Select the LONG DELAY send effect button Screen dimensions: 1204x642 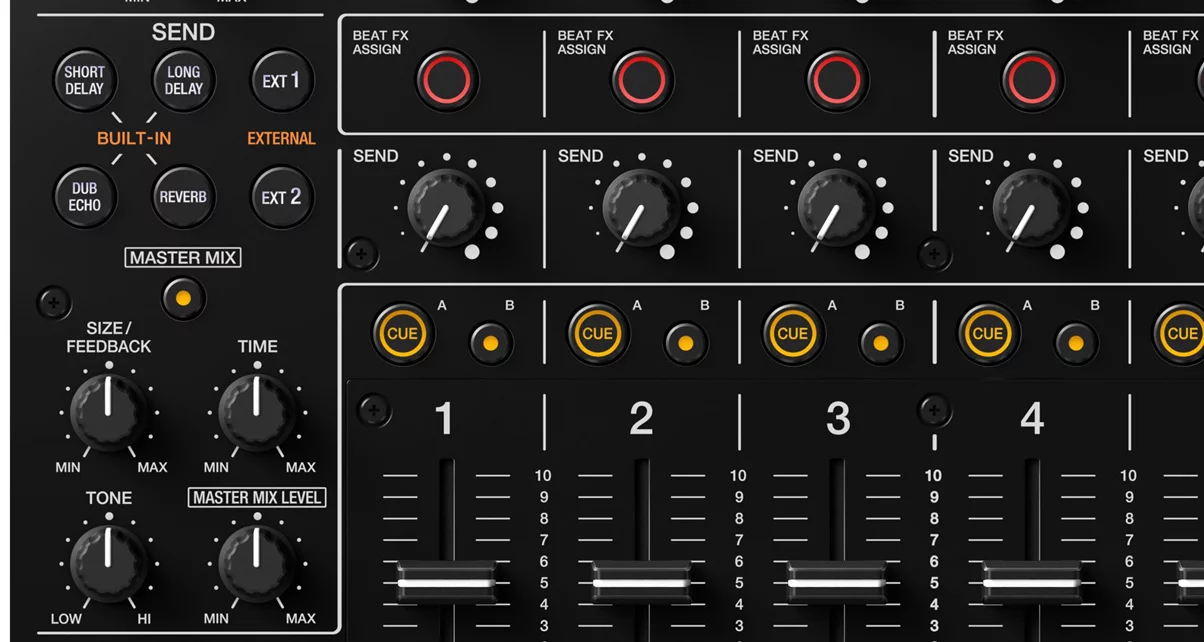pos(184,80)
